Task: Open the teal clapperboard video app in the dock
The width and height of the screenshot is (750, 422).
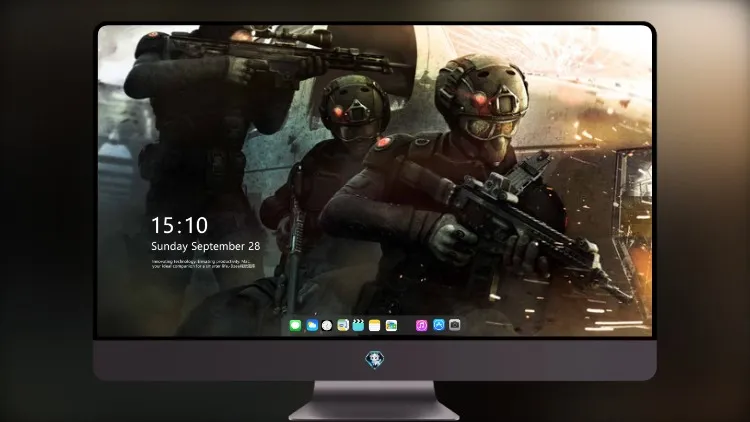Action: pos(358,325)
